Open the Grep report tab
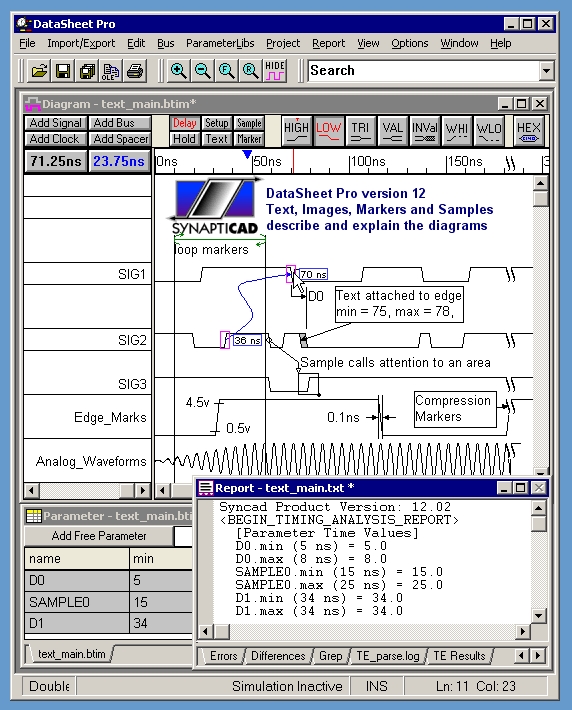This screenshot has height=710, width=572. point(331,656)
